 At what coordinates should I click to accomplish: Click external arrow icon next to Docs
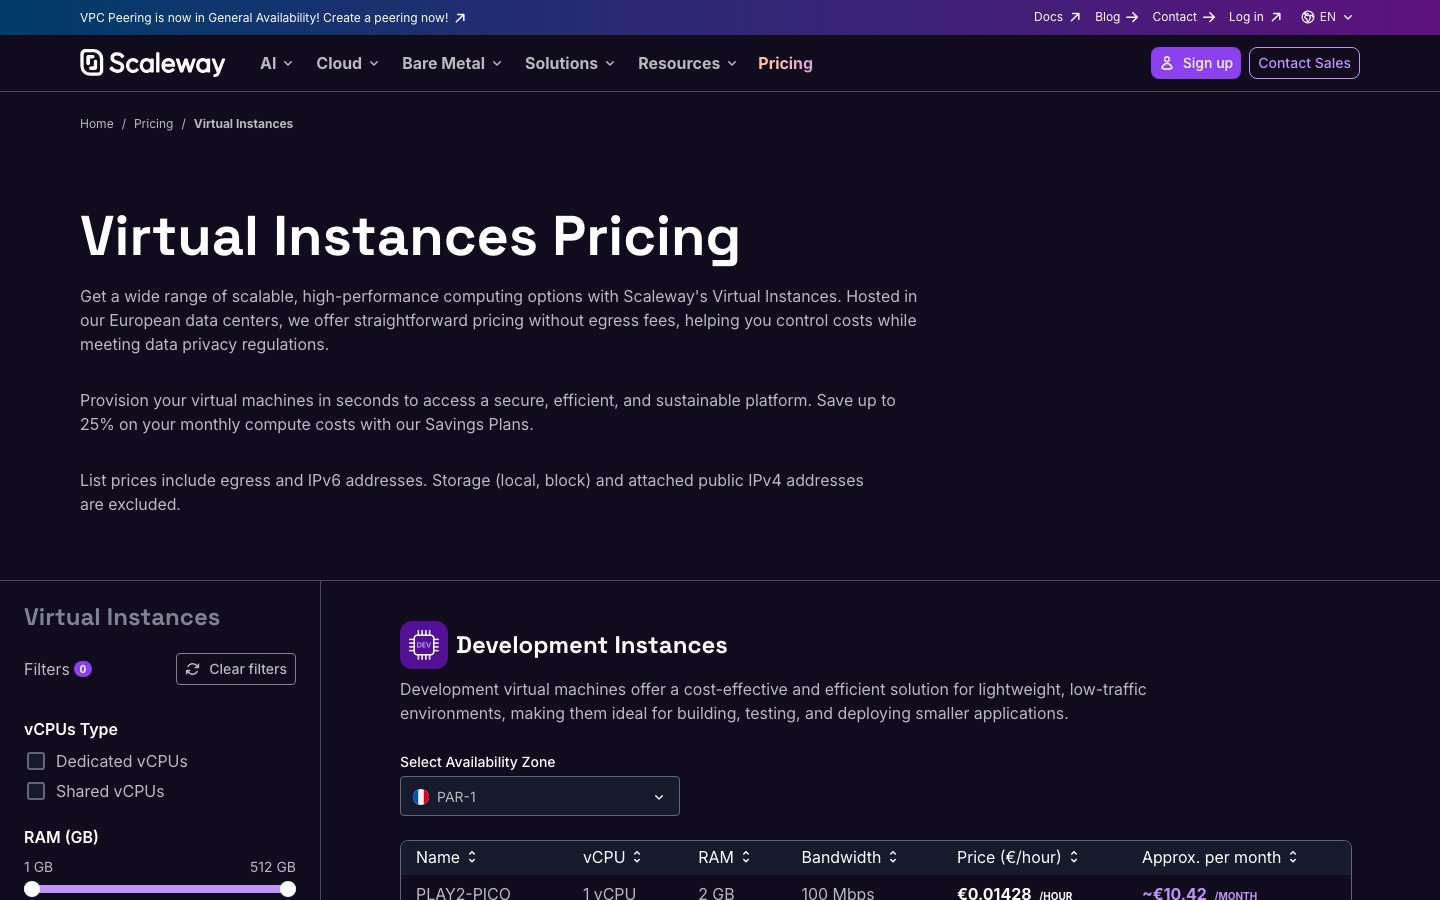[1075, 17]
